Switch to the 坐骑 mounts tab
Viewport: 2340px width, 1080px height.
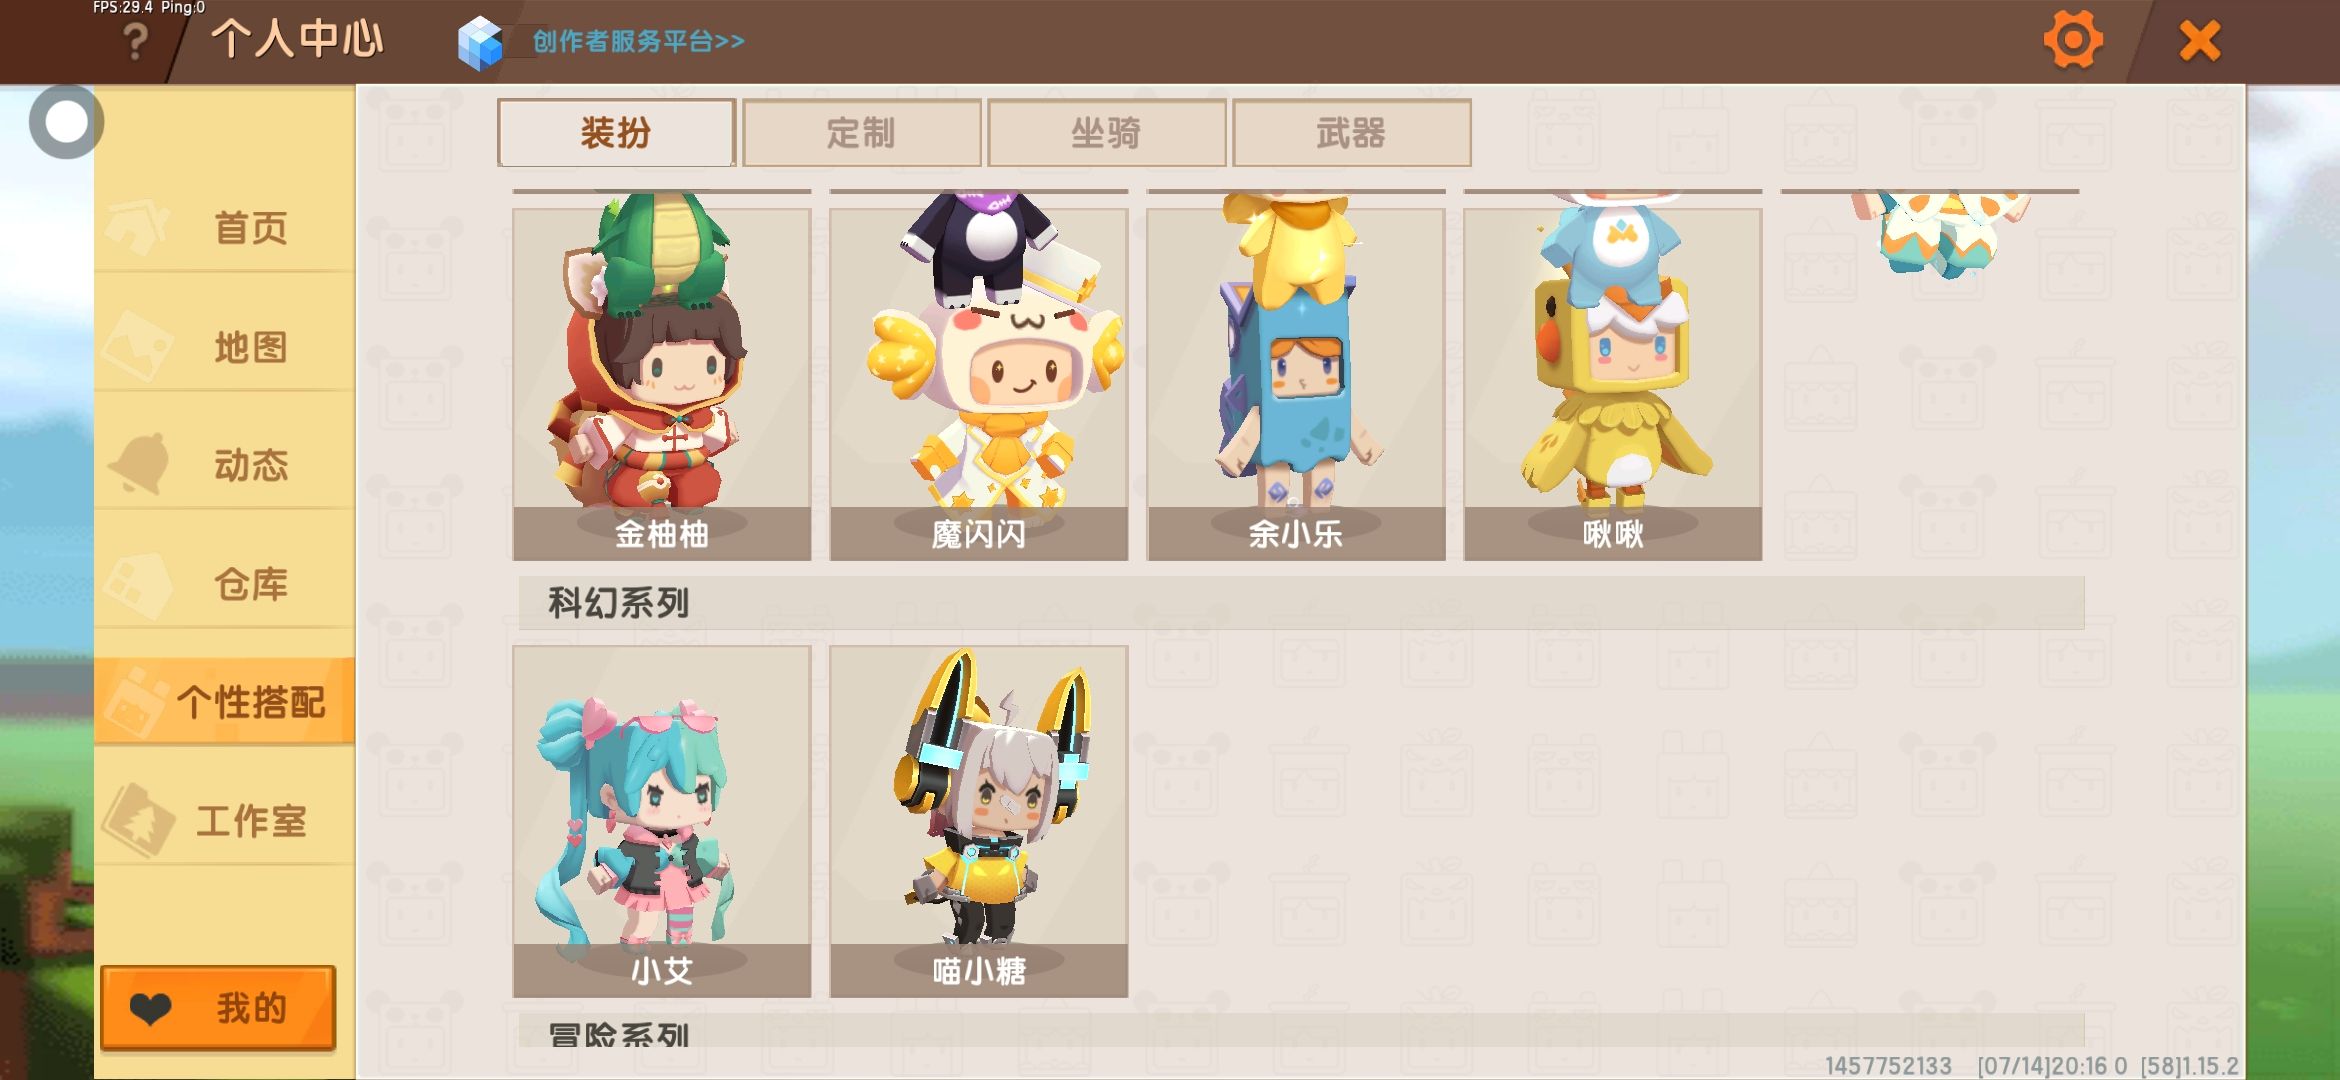point(1106,133)
